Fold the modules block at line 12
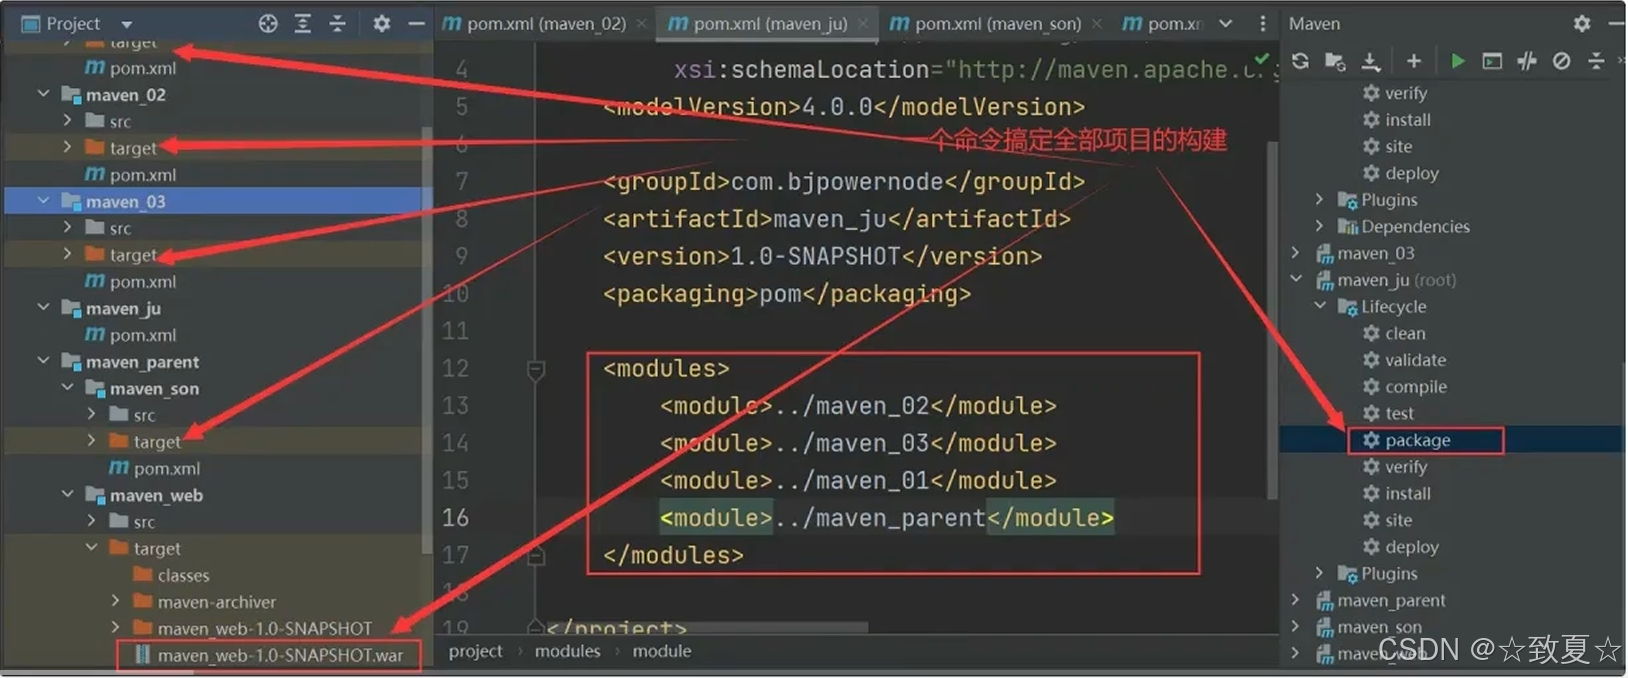This screenshot has height=678, width=1628. coord(536,370)
